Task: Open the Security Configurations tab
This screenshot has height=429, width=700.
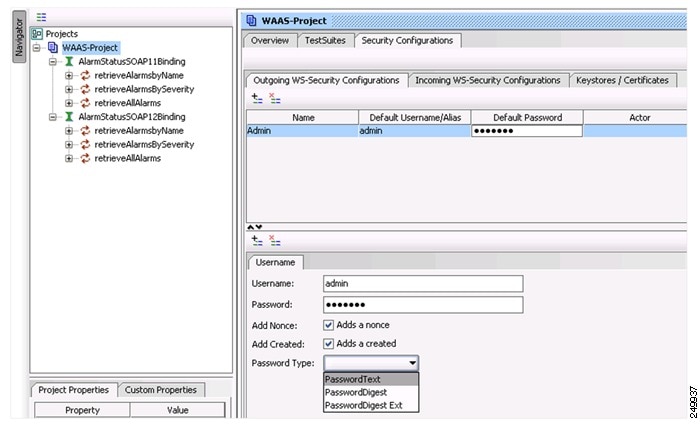Action: pos(407,41)
